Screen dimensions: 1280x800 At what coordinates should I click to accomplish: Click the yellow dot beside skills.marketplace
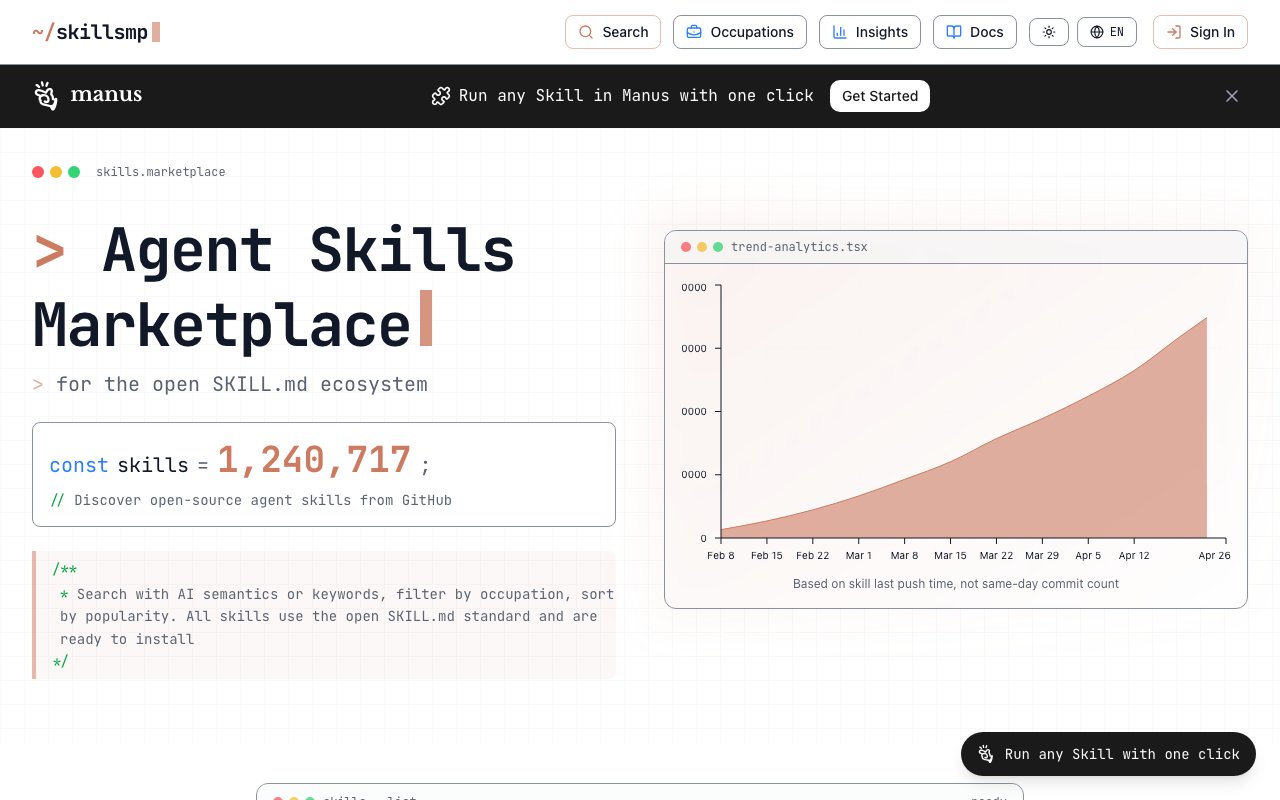[x=56, y=172]
